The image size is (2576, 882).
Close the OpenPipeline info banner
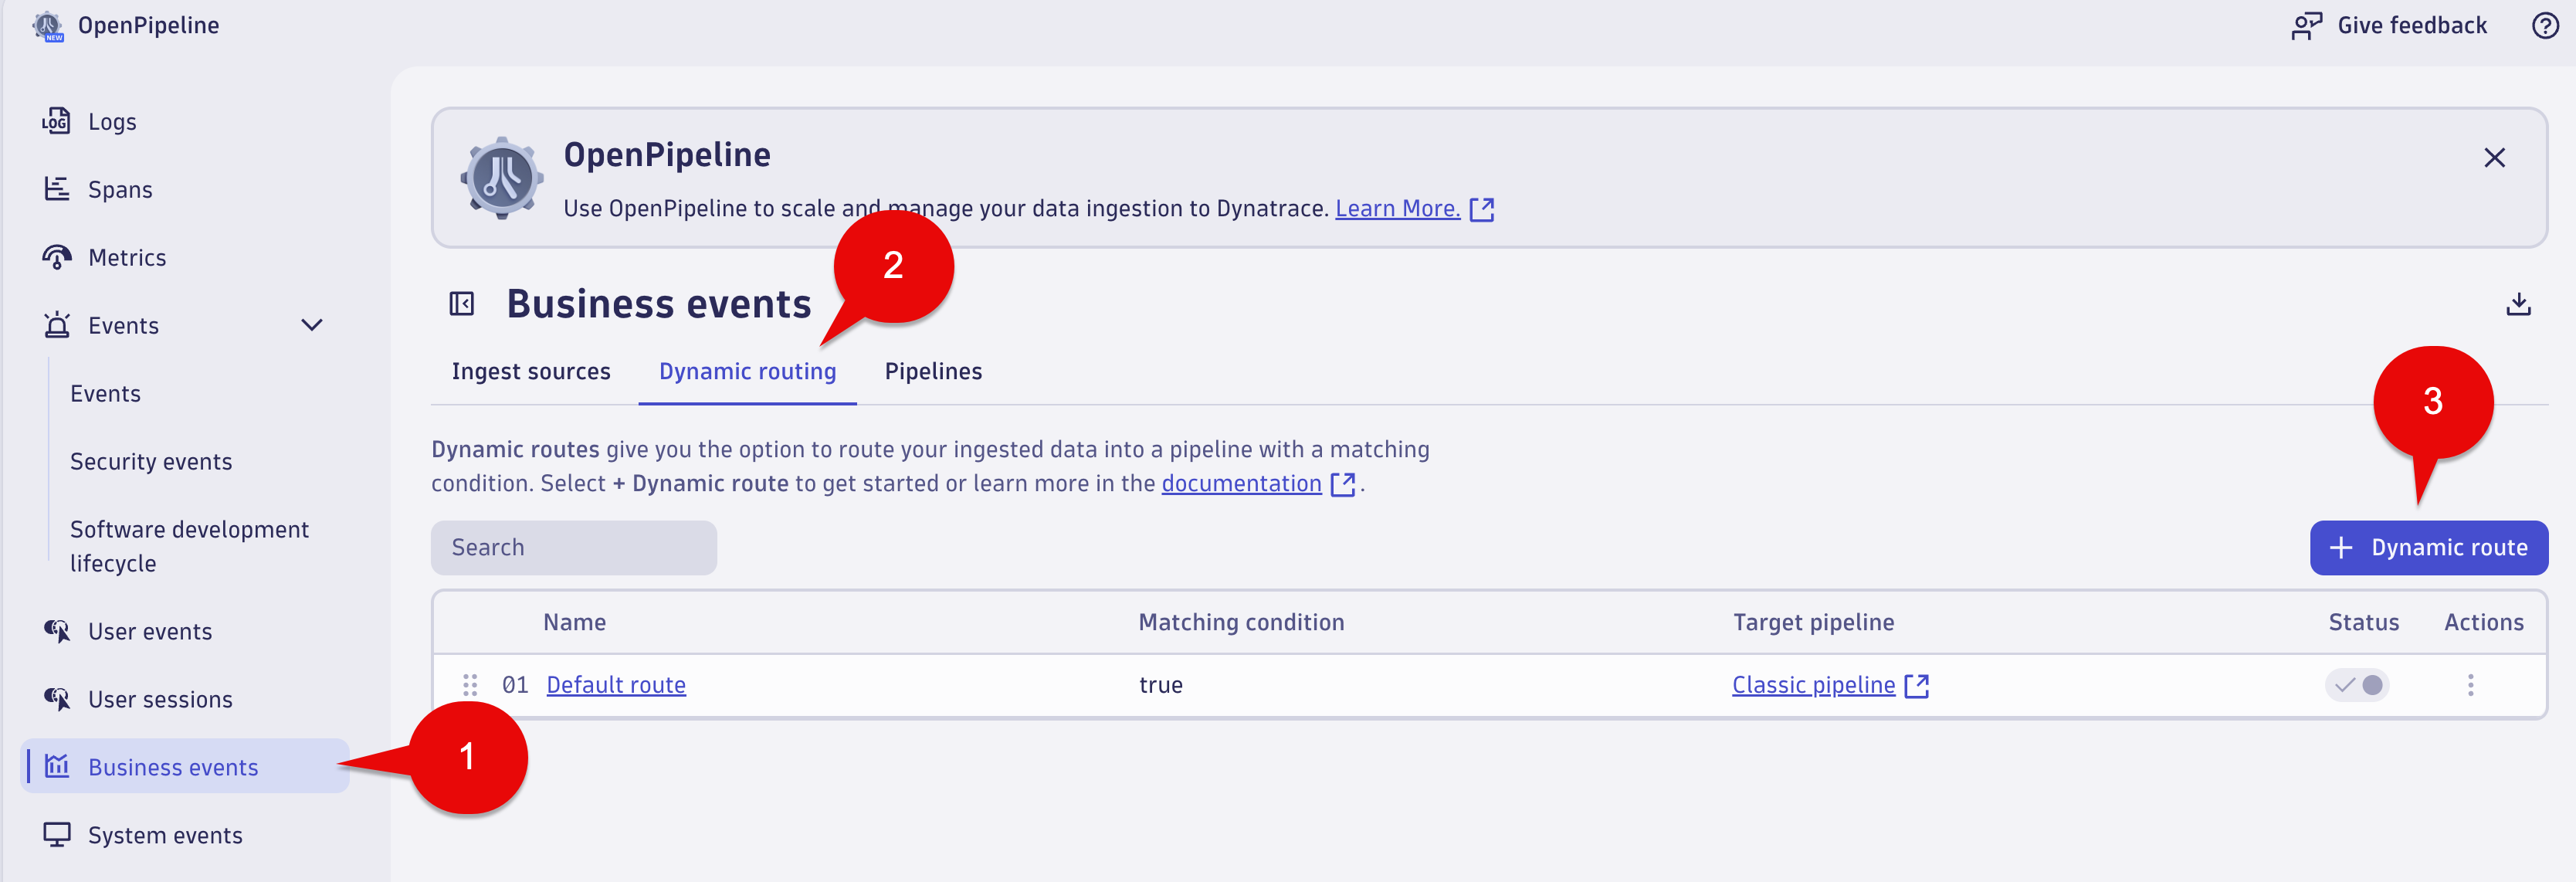pos(2494,158)
